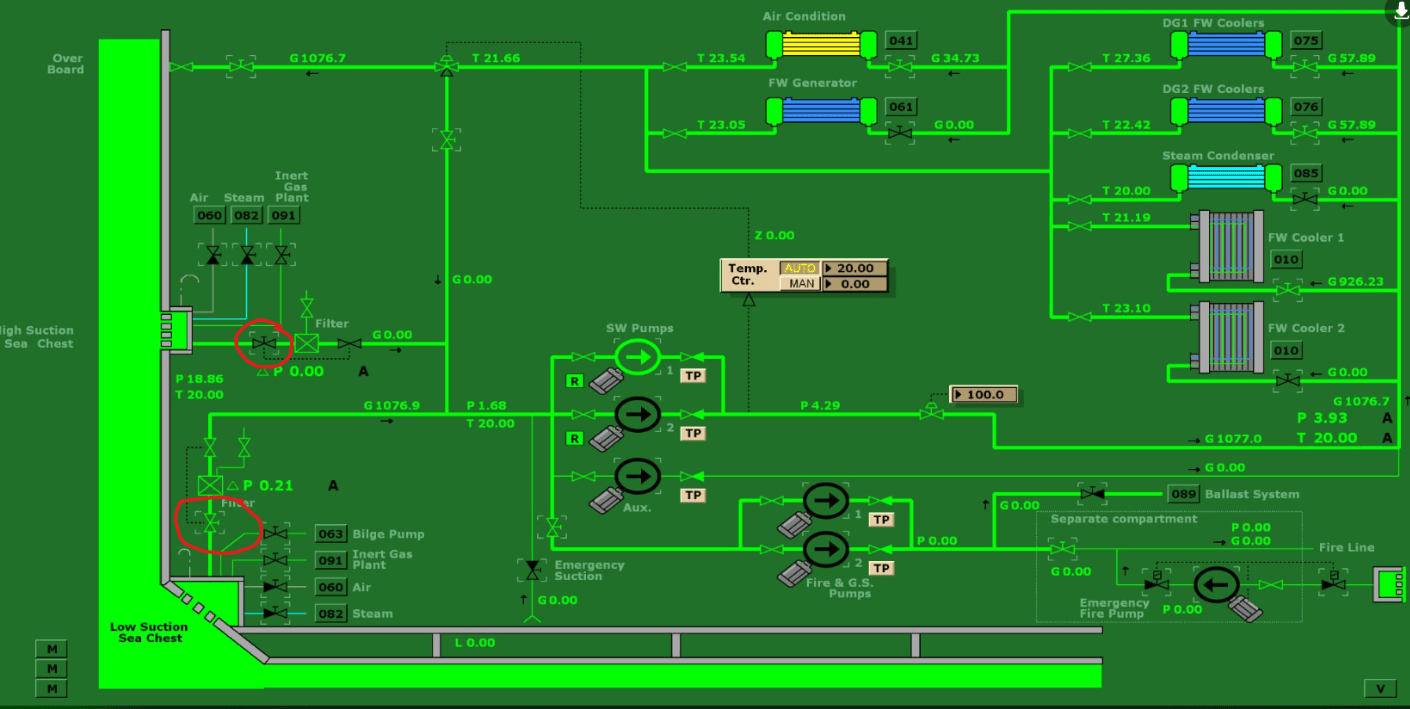Click the TP button for Fire Pump 1

[x=880, y=520]
